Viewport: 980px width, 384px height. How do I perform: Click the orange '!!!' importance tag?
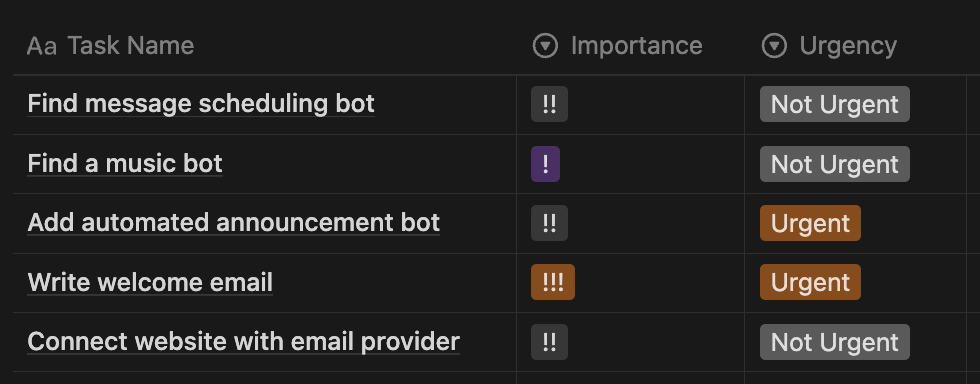click(x=552, y=282)
